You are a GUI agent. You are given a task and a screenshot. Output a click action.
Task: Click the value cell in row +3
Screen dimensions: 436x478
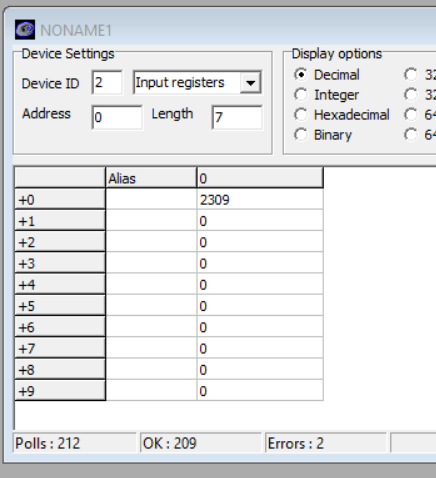[260, 263]
